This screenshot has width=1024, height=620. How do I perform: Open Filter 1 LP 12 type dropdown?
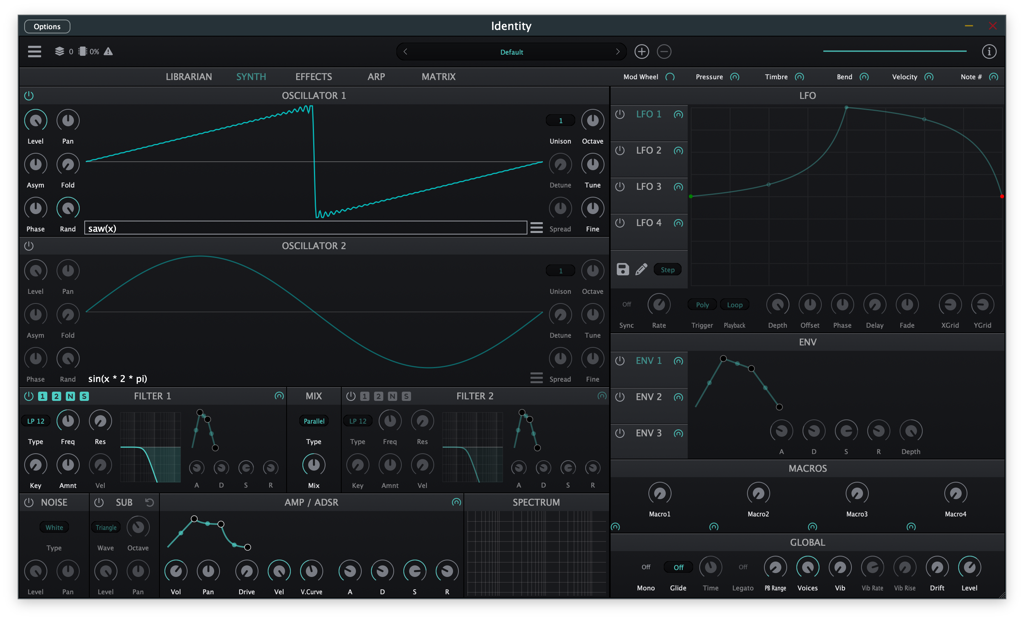coord(36,421)
